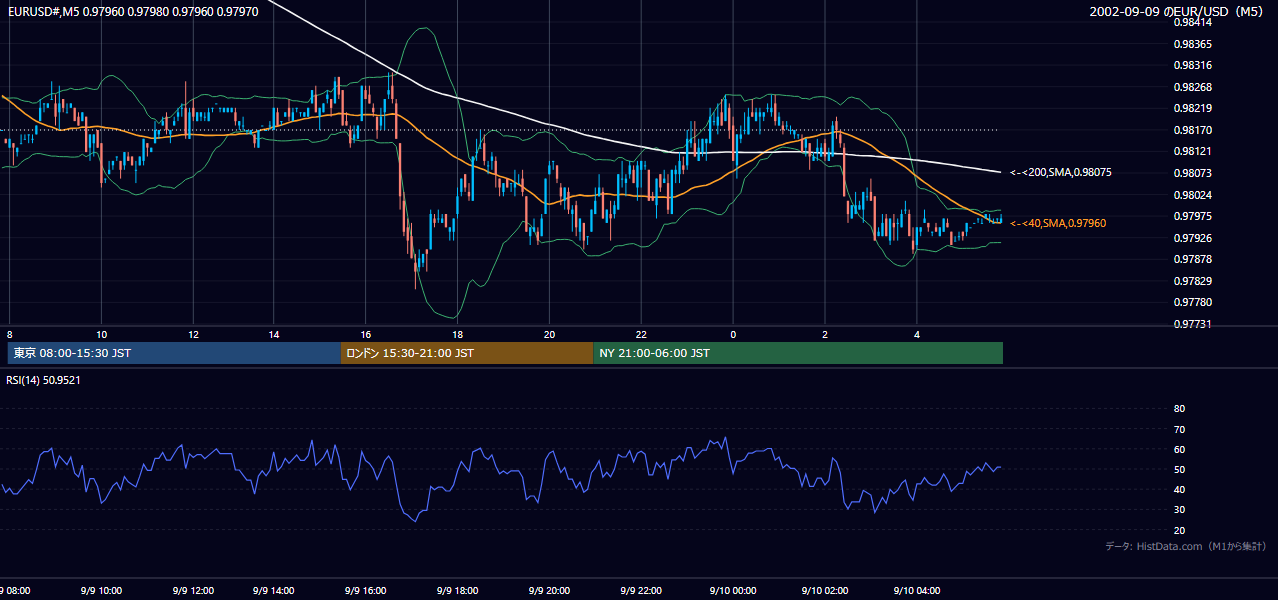Click the 9/9 22:00 date axis label
1278x600 pixels.
tap(641, 591)
